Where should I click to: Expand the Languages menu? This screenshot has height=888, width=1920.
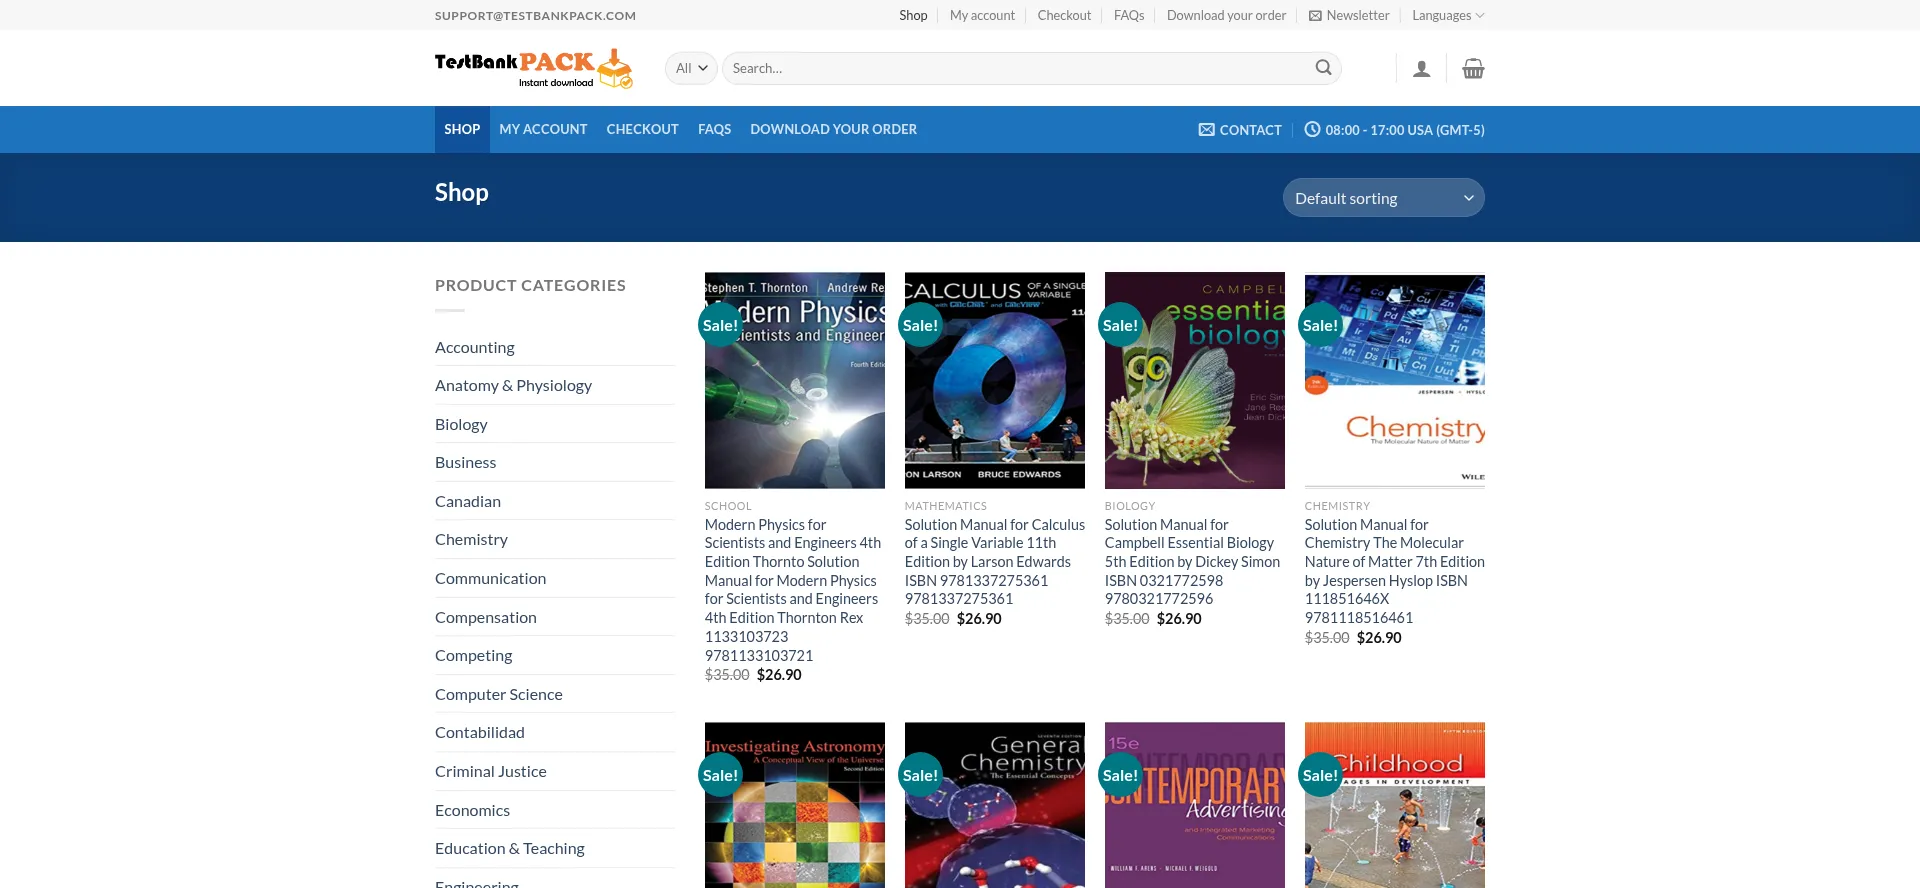pos(1447,16)
